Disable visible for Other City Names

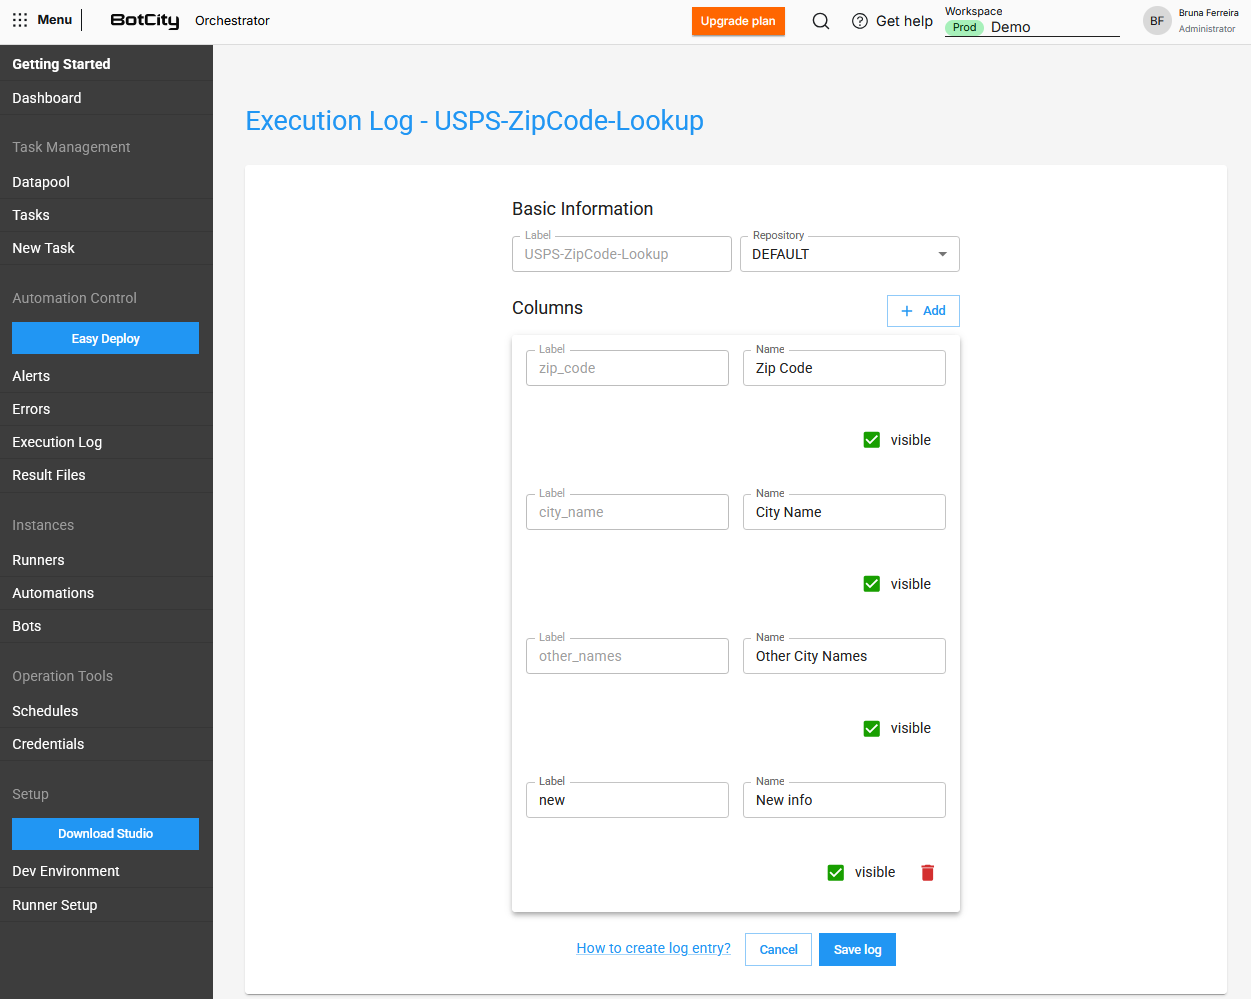pyautogui.click(x=872, y=728)
